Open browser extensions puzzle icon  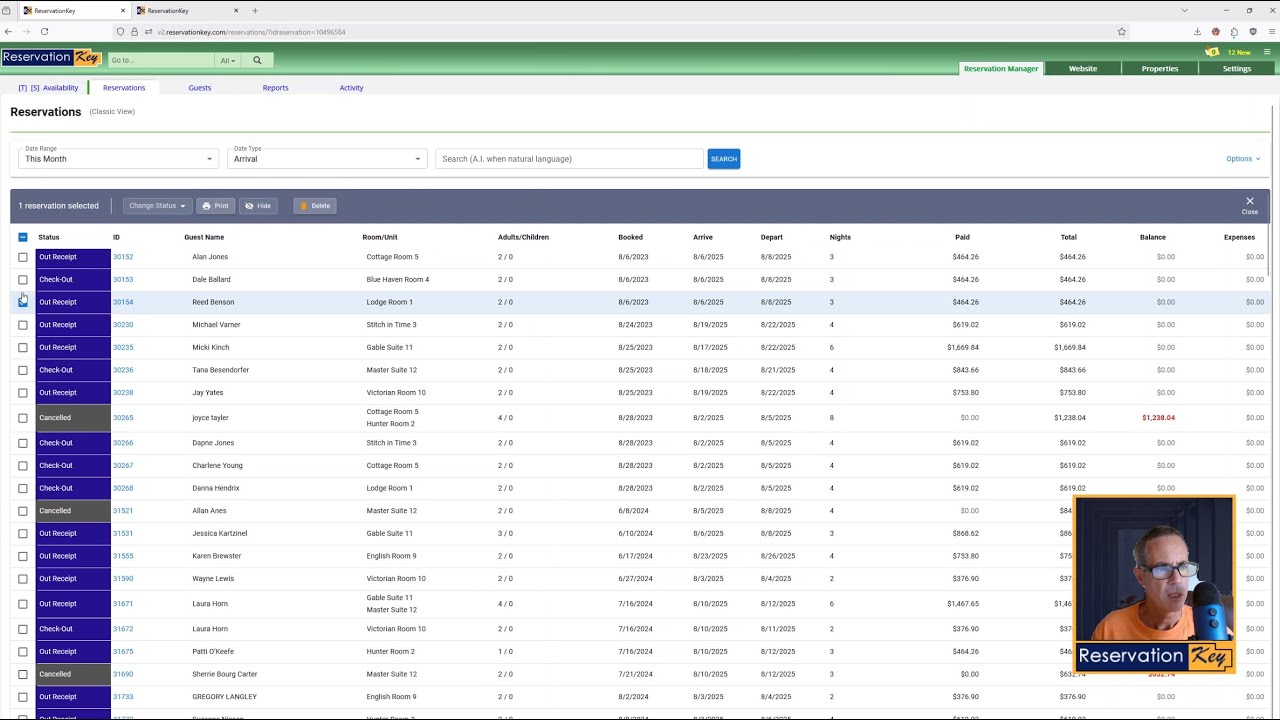click(x=1234, y=32)
